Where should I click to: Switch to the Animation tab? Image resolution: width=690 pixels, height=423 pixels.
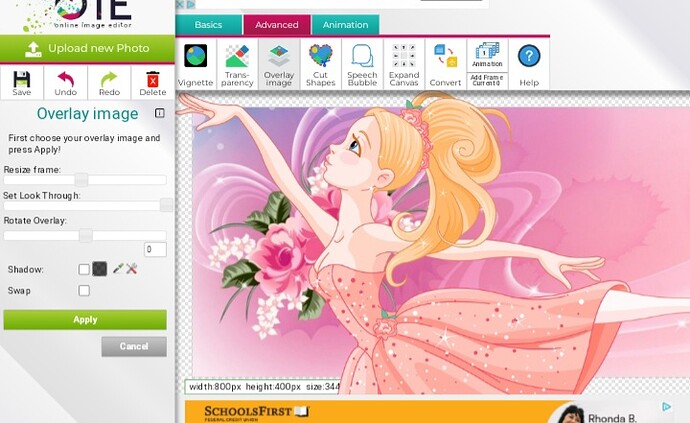click(x=344, y=25)
